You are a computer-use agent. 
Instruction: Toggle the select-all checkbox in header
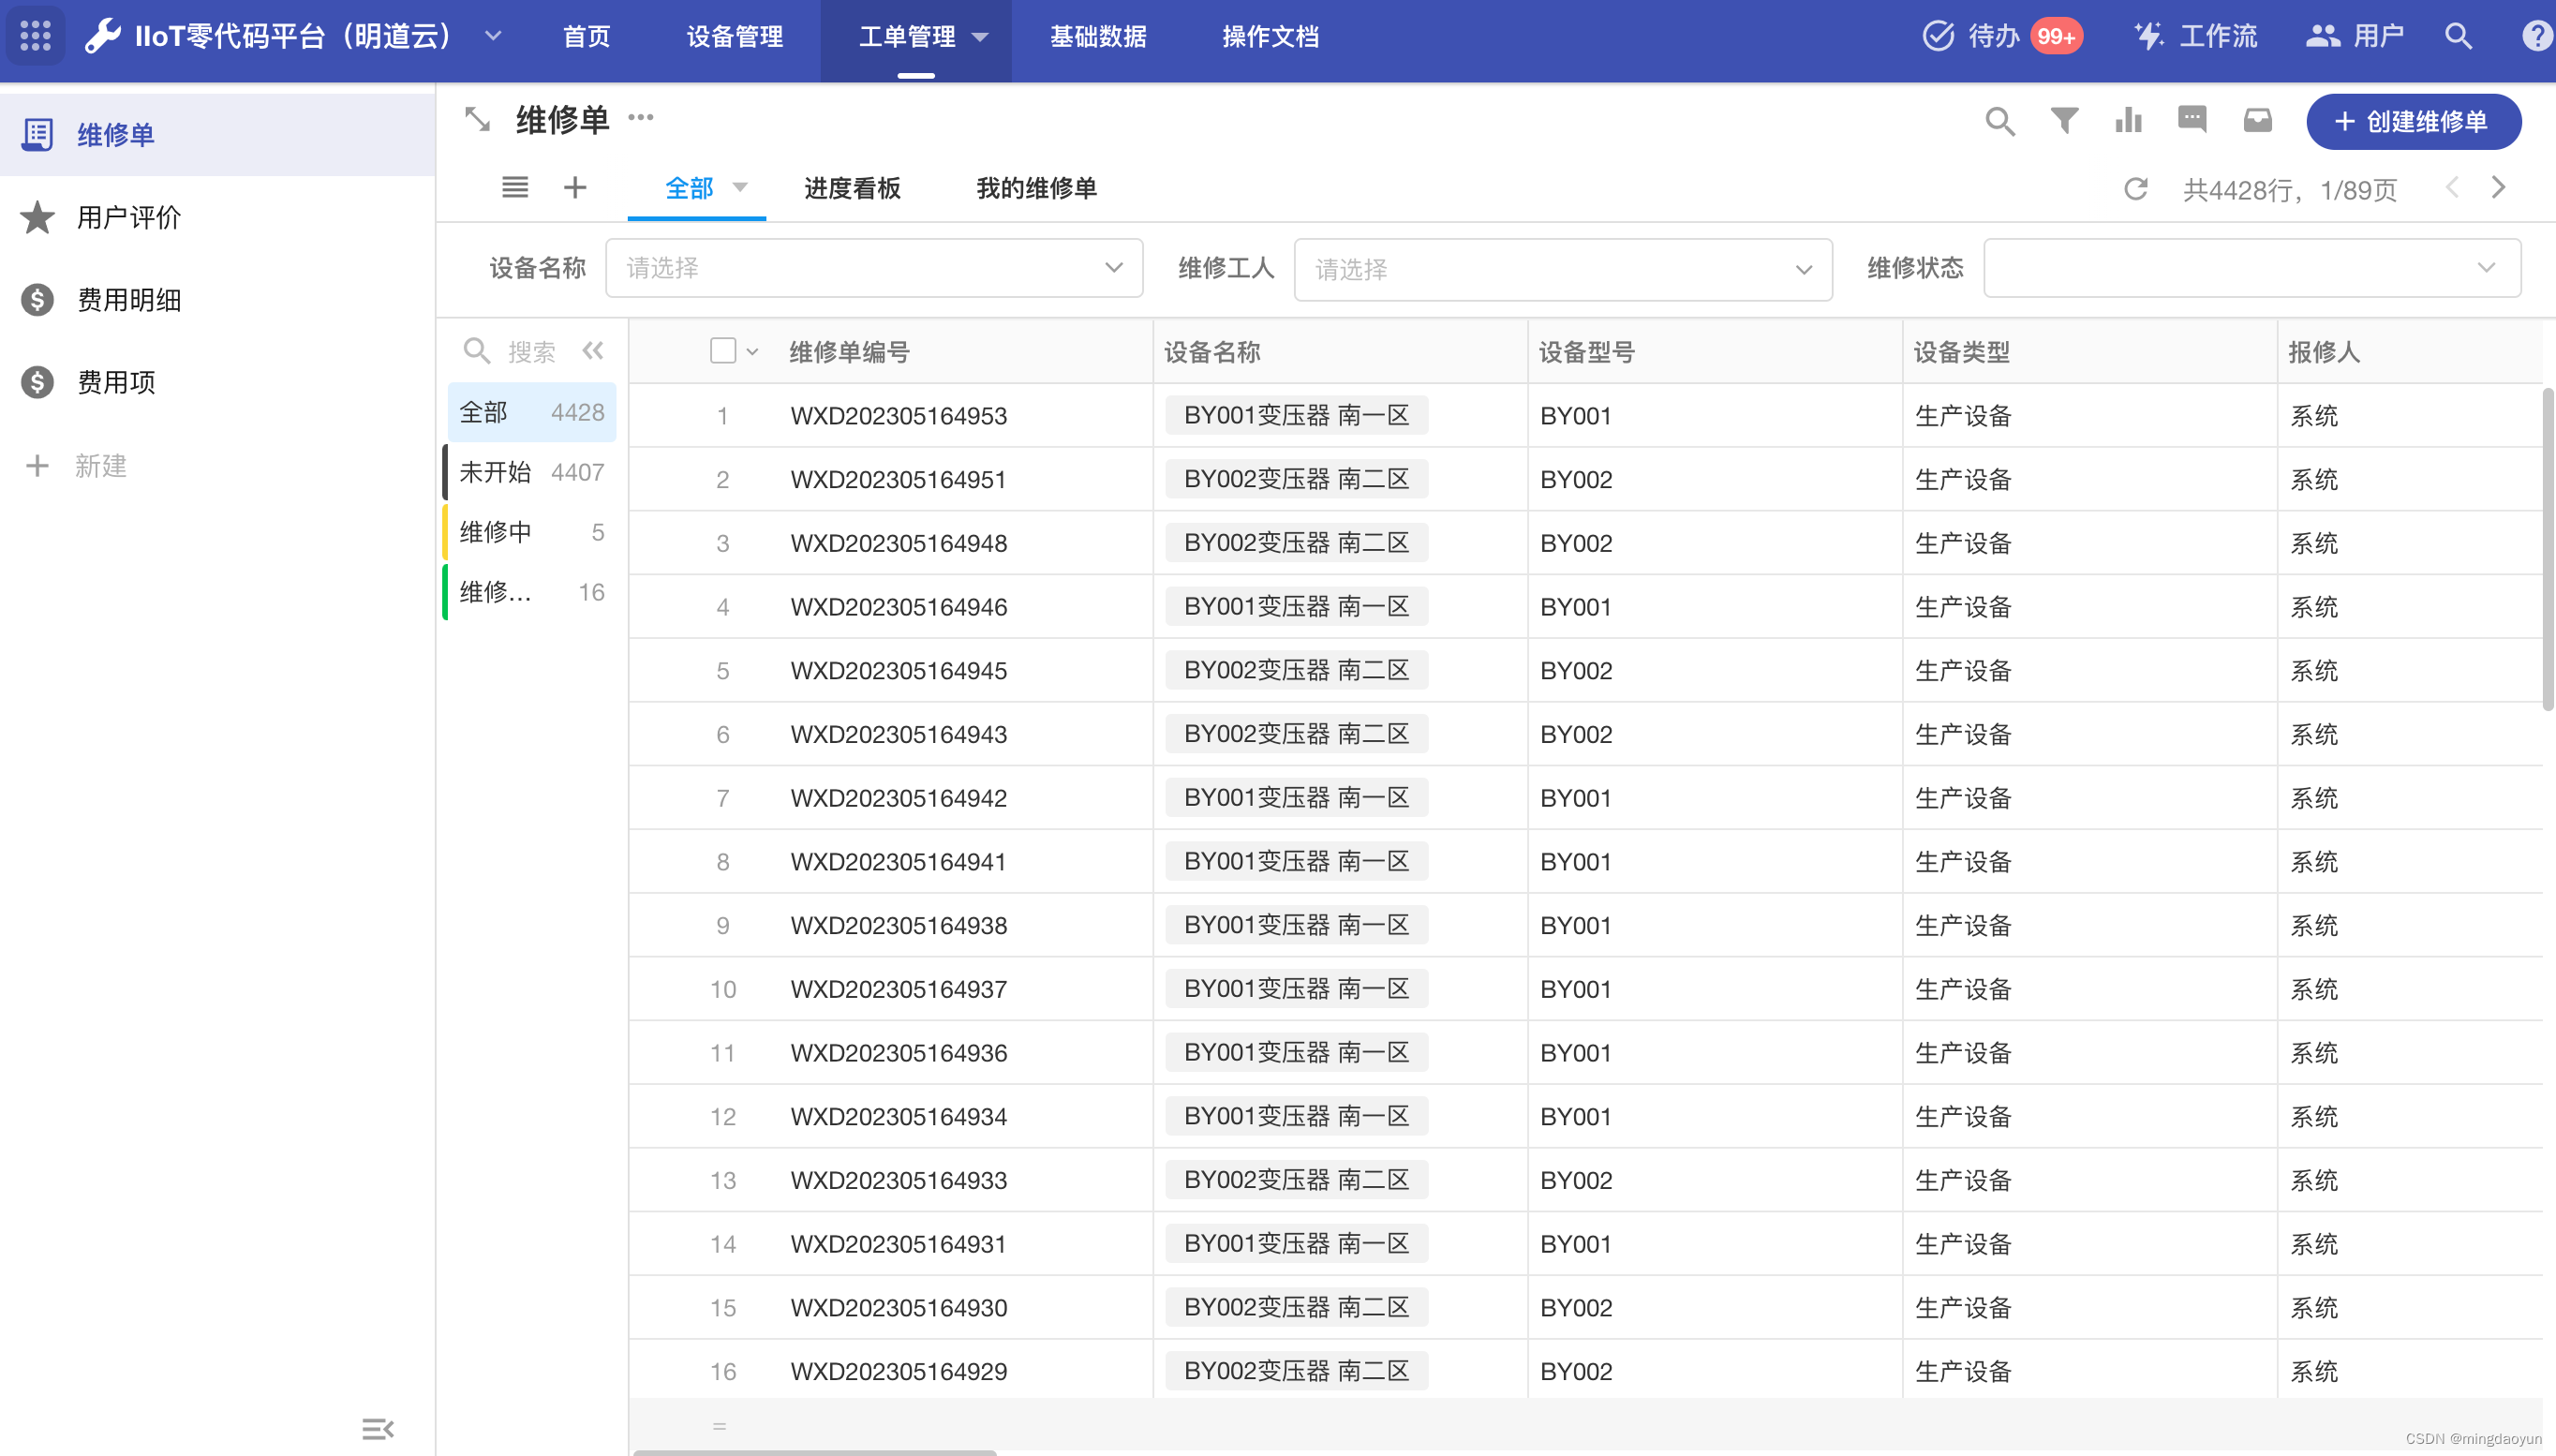tap(723, 351)
